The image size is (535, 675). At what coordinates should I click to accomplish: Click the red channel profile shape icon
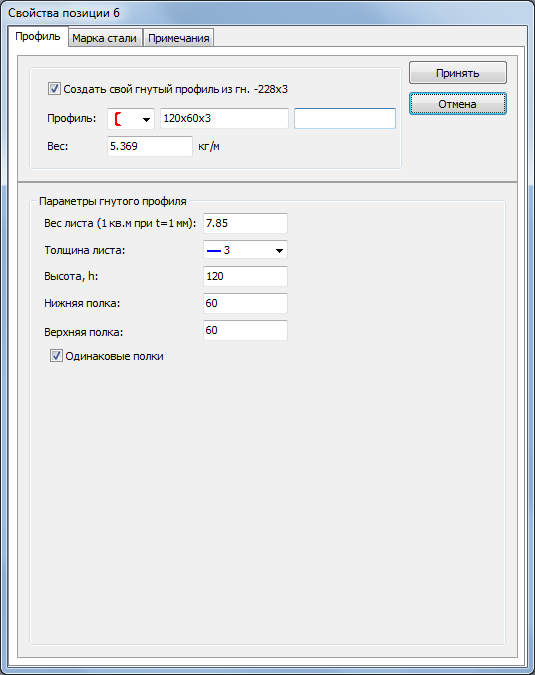(x=118, y=119)
